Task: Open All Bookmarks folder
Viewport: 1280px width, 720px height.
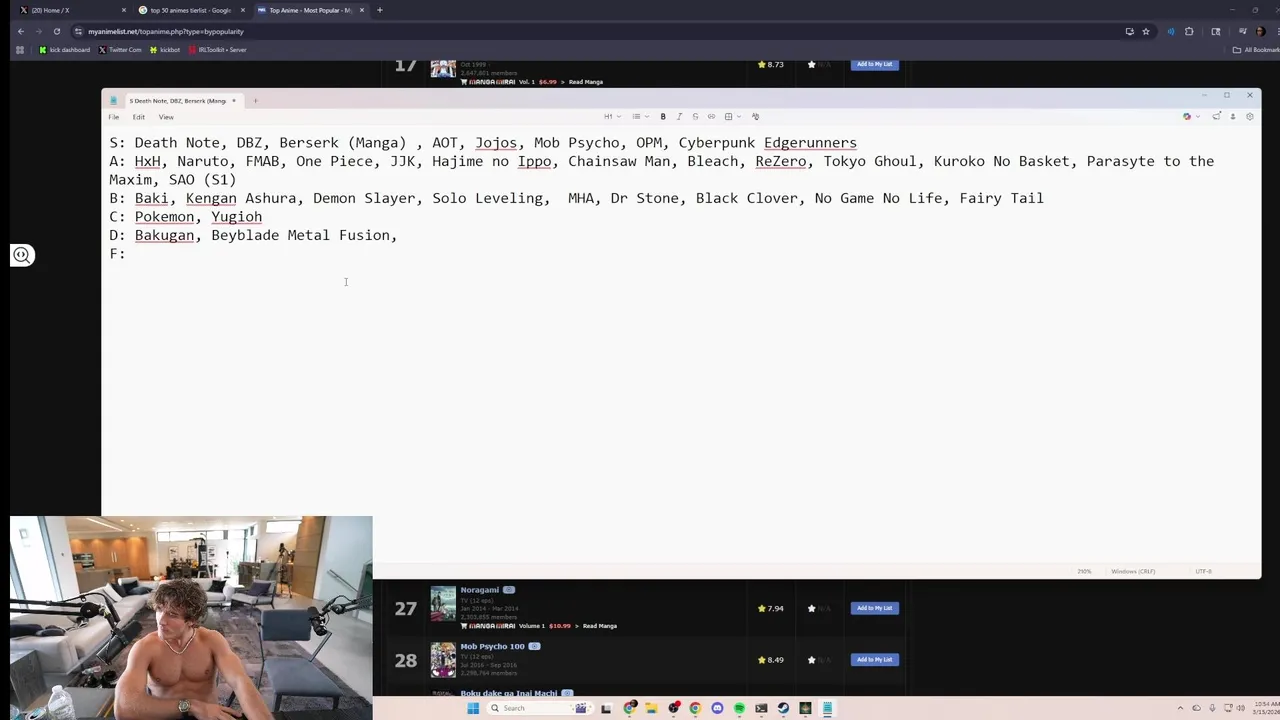Action: [x=1256, y=50]
